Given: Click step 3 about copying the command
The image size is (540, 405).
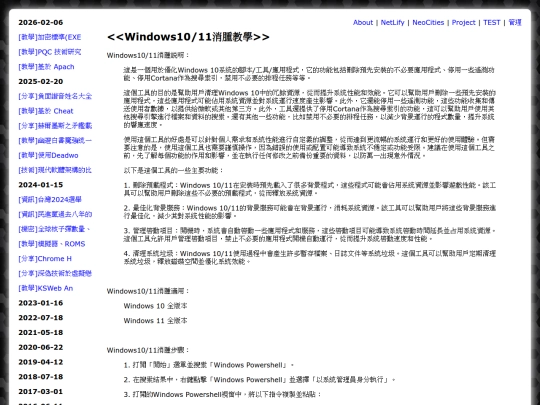Looking at the screenshot, I should point(222,394).
